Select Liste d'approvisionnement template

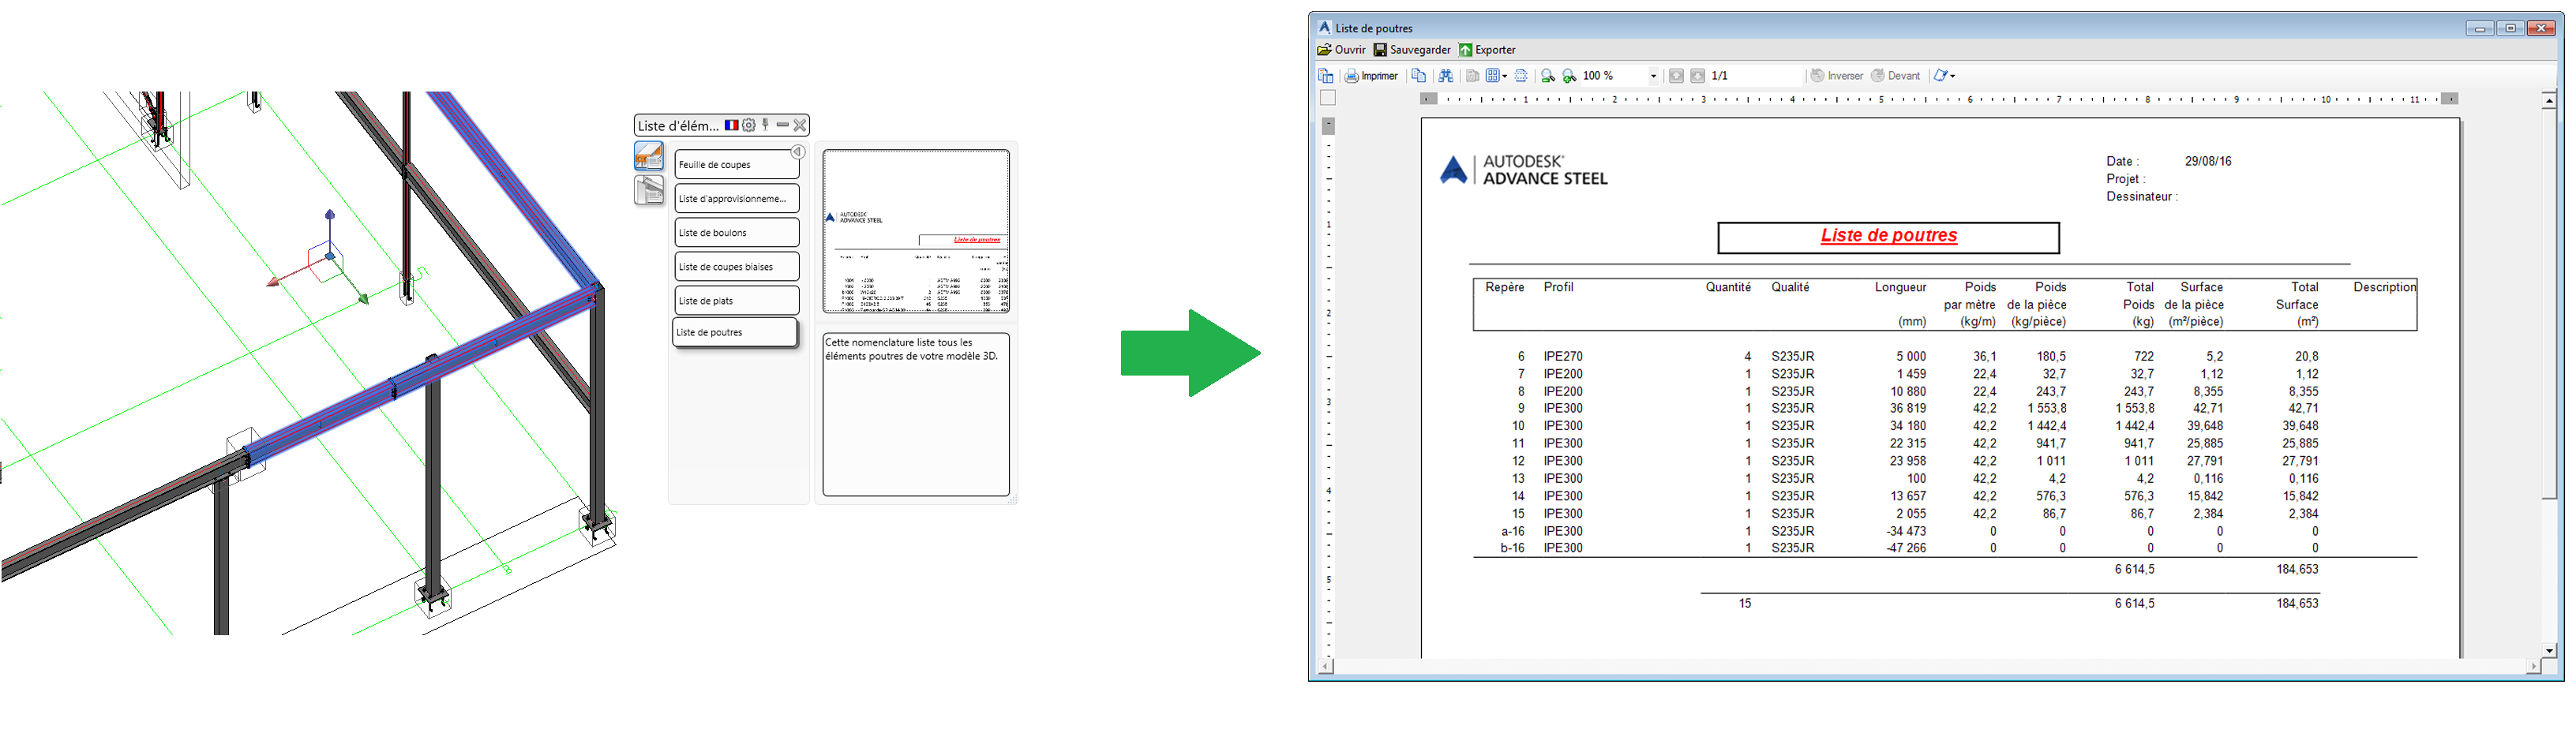click(737, 198)
